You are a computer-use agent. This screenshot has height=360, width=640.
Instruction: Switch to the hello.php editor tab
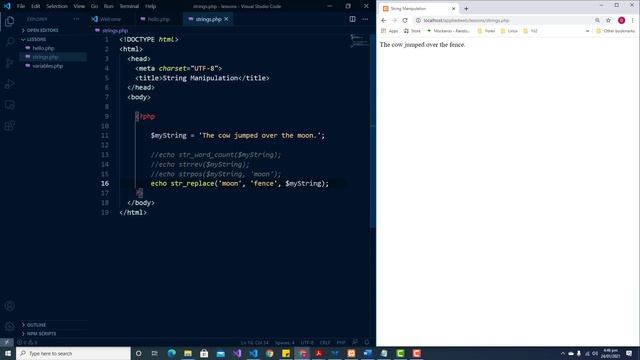158,19
